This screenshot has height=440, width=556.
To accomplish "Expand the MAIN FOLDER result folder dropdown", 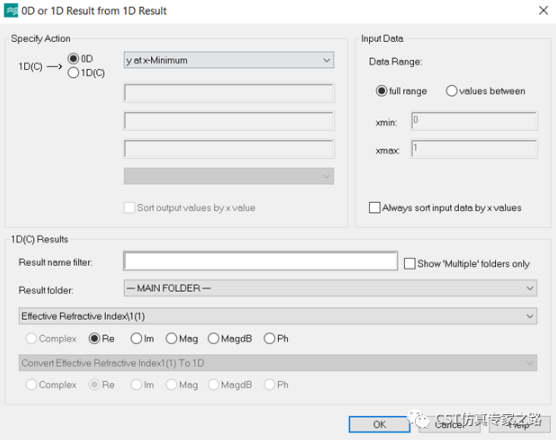I will coord(330,288).
